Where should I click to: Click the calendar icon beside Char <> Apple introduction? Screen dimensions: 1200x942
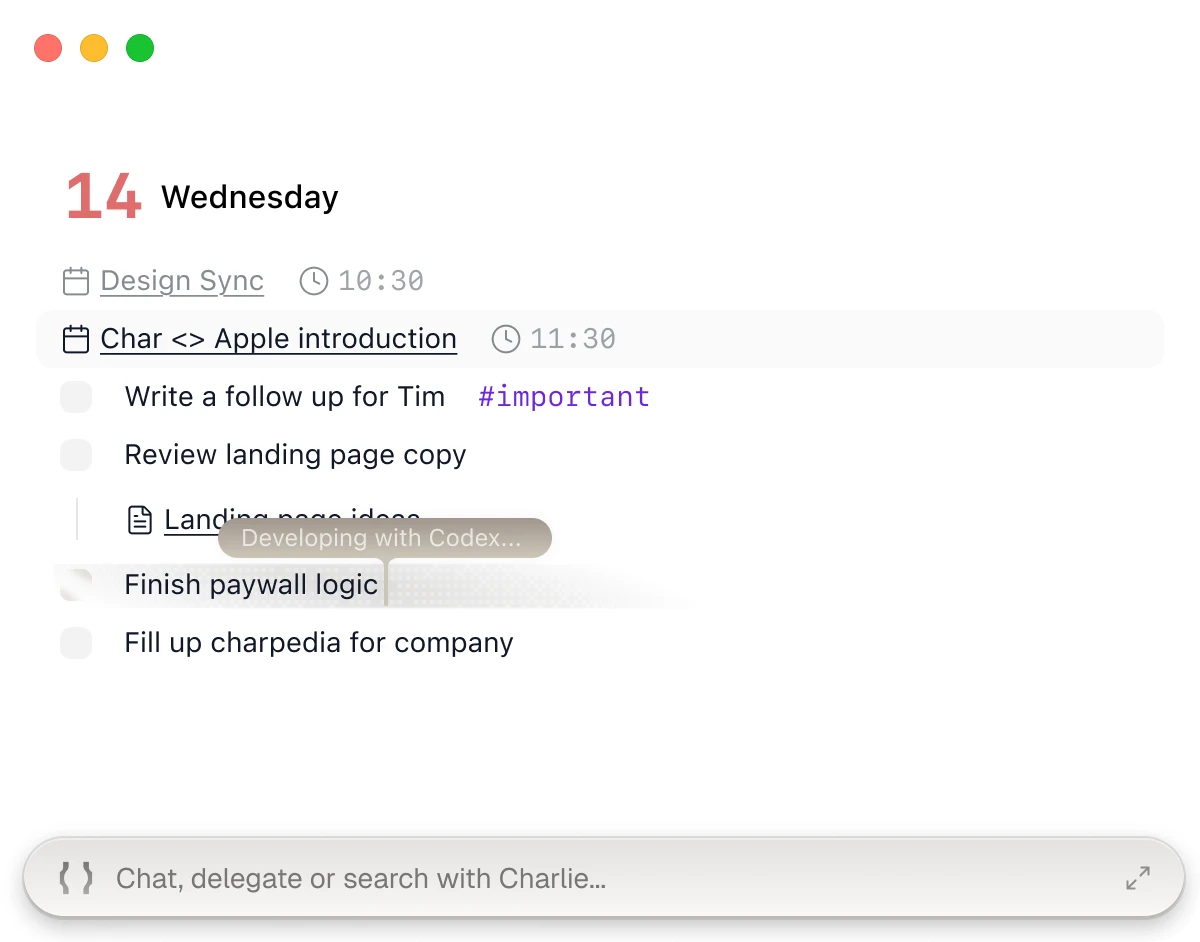point(76,339)
